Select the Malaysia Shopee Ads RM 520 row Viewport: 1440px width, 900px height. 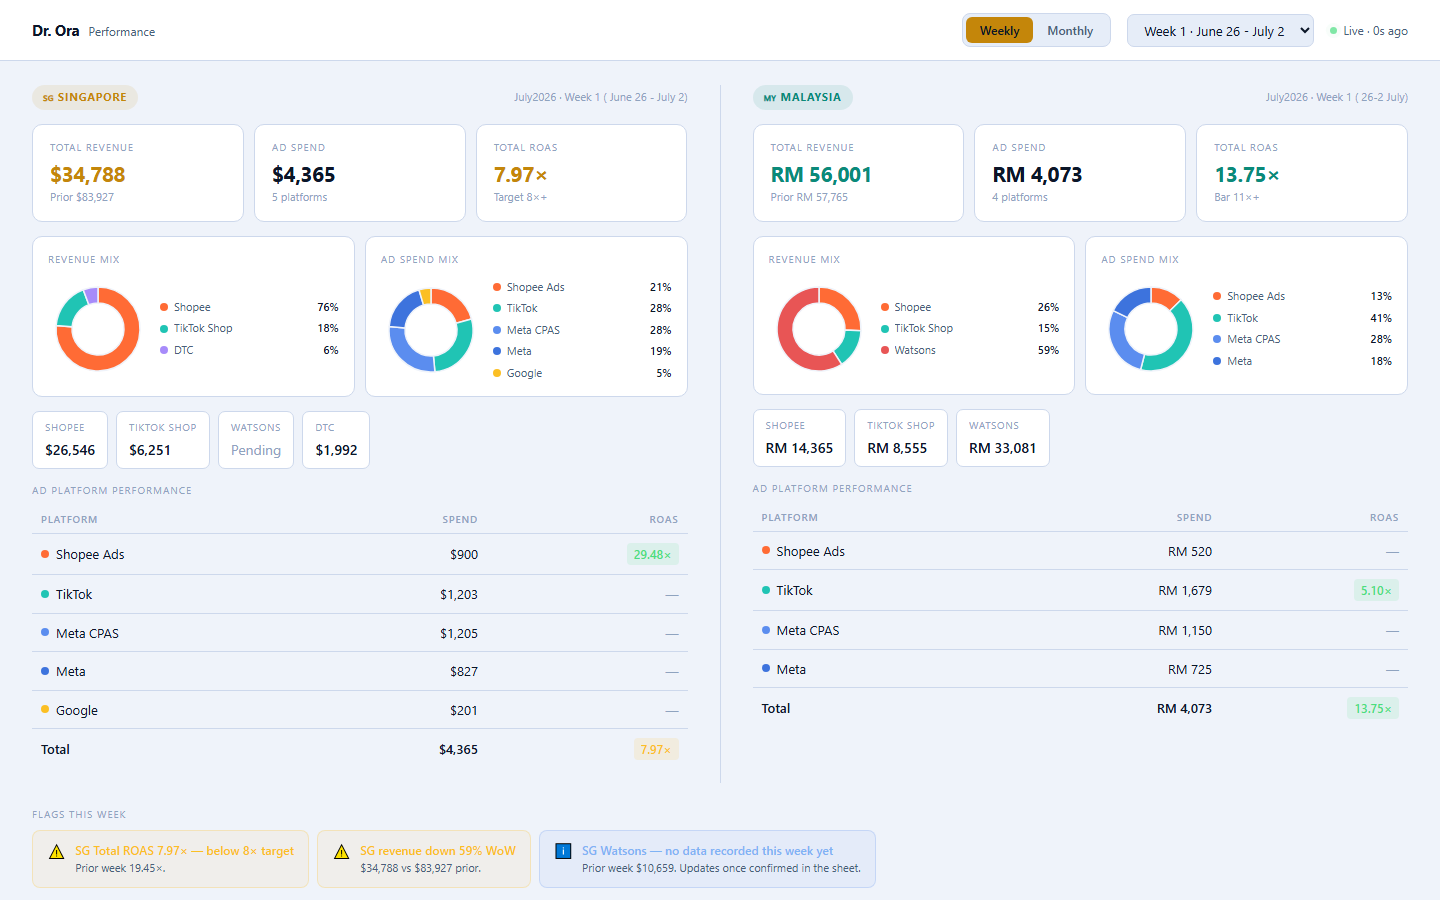1080,551
